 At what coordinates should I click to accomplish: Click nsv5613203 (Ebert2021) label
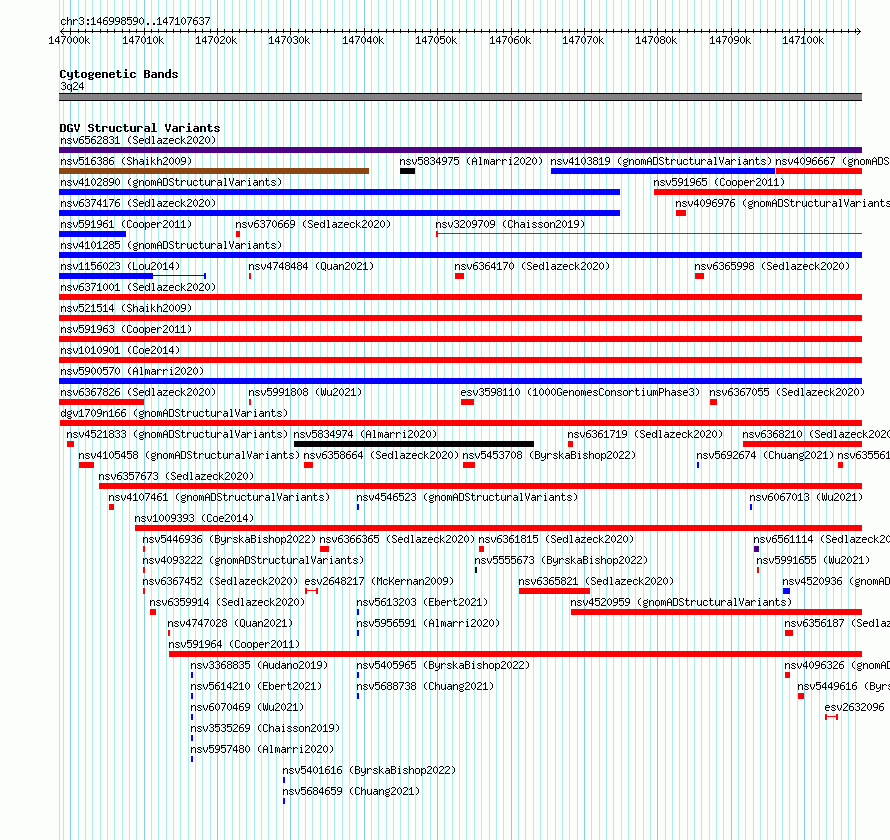click(x=422, y=602)
